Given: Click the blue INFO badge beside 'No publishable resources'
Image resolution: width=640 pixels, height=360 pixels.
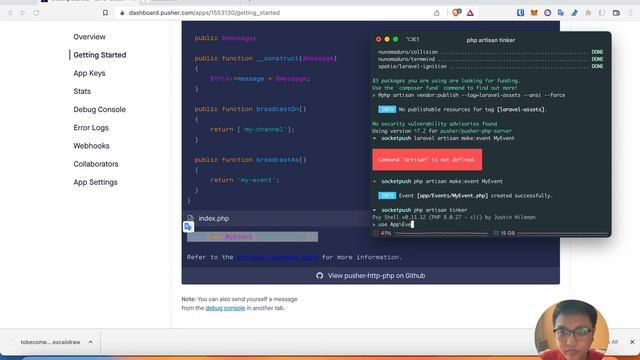Looking at the screenshot, I should (x=387, y=109).
